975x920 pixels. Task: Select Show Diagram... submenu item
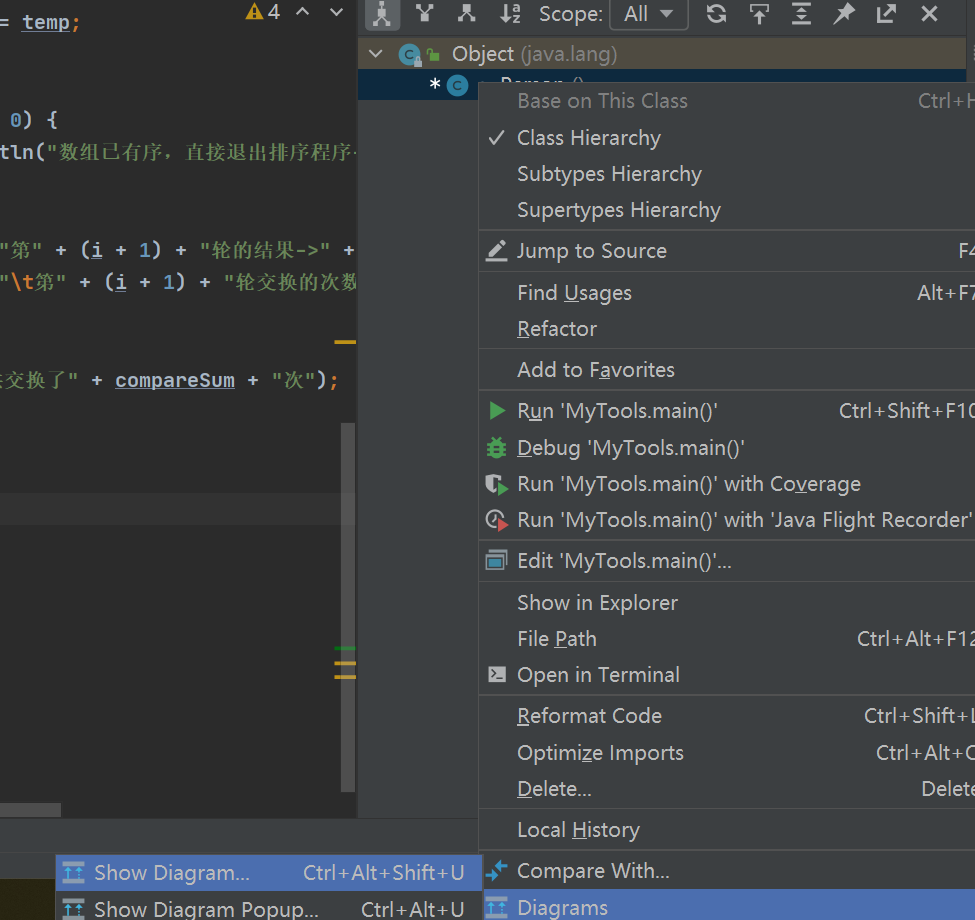tap(269, 873)
